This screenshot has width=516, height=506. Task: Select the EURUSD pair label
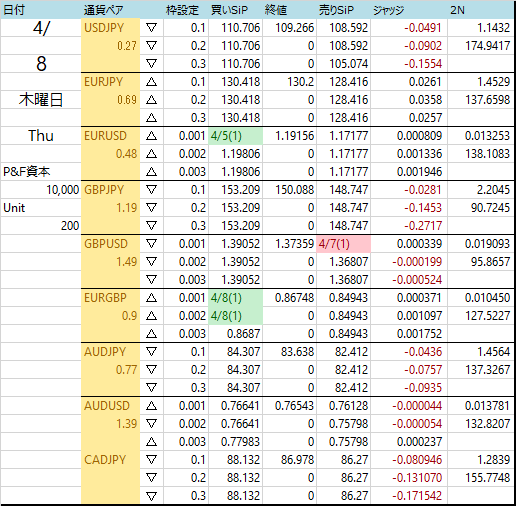[x=105, y=136]
